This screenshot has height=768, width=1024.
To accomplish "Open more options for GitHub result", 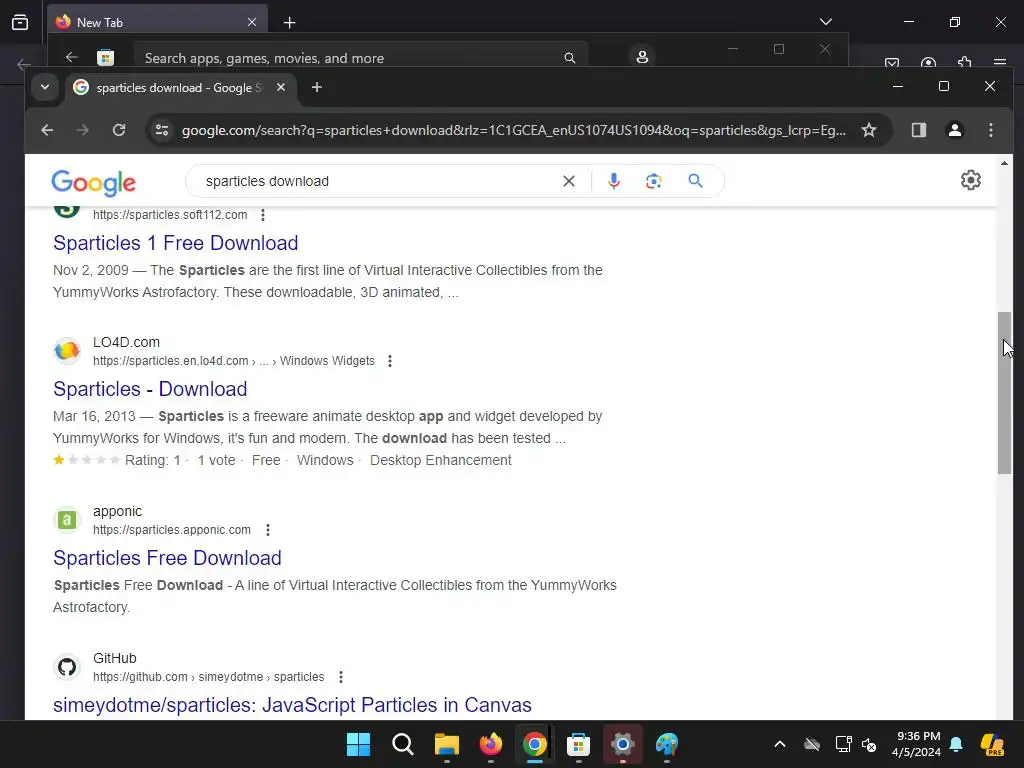I will pyautogui.click(x=341, y=677).
